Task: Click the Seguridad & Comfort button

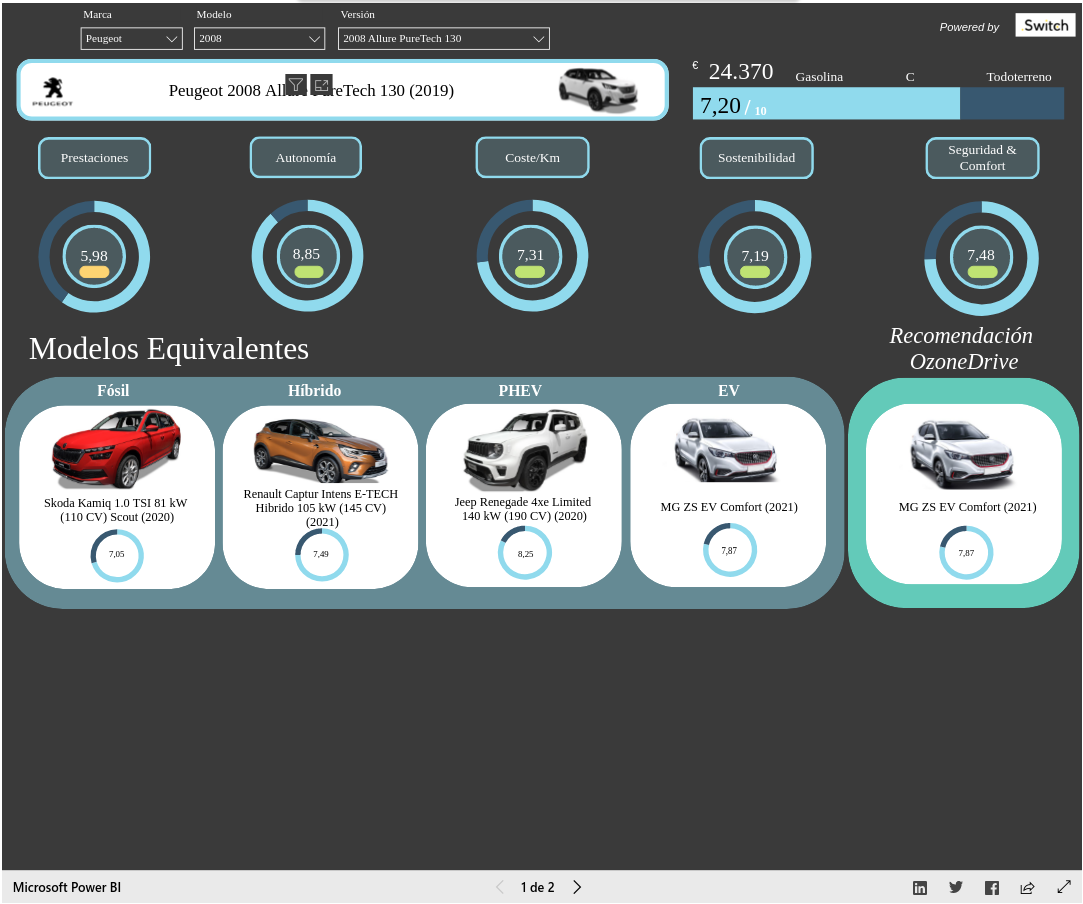Action: click(x=982, y=158)
